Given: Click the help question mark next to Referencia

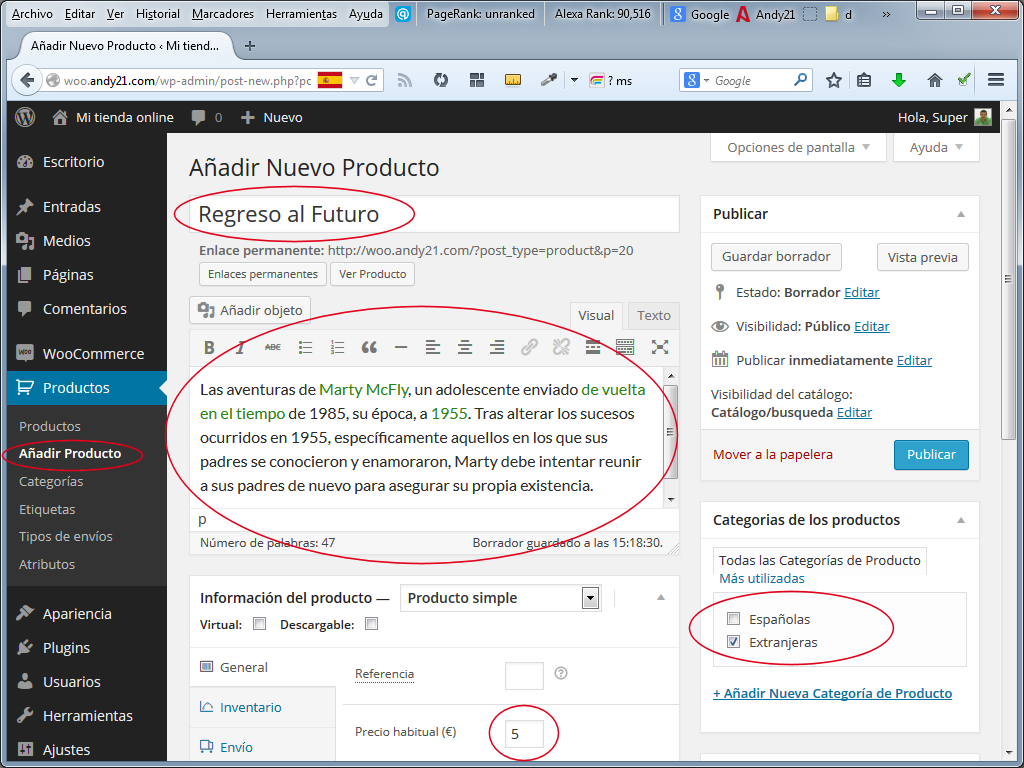Looking at the screenshot, I should pos(560,673).
